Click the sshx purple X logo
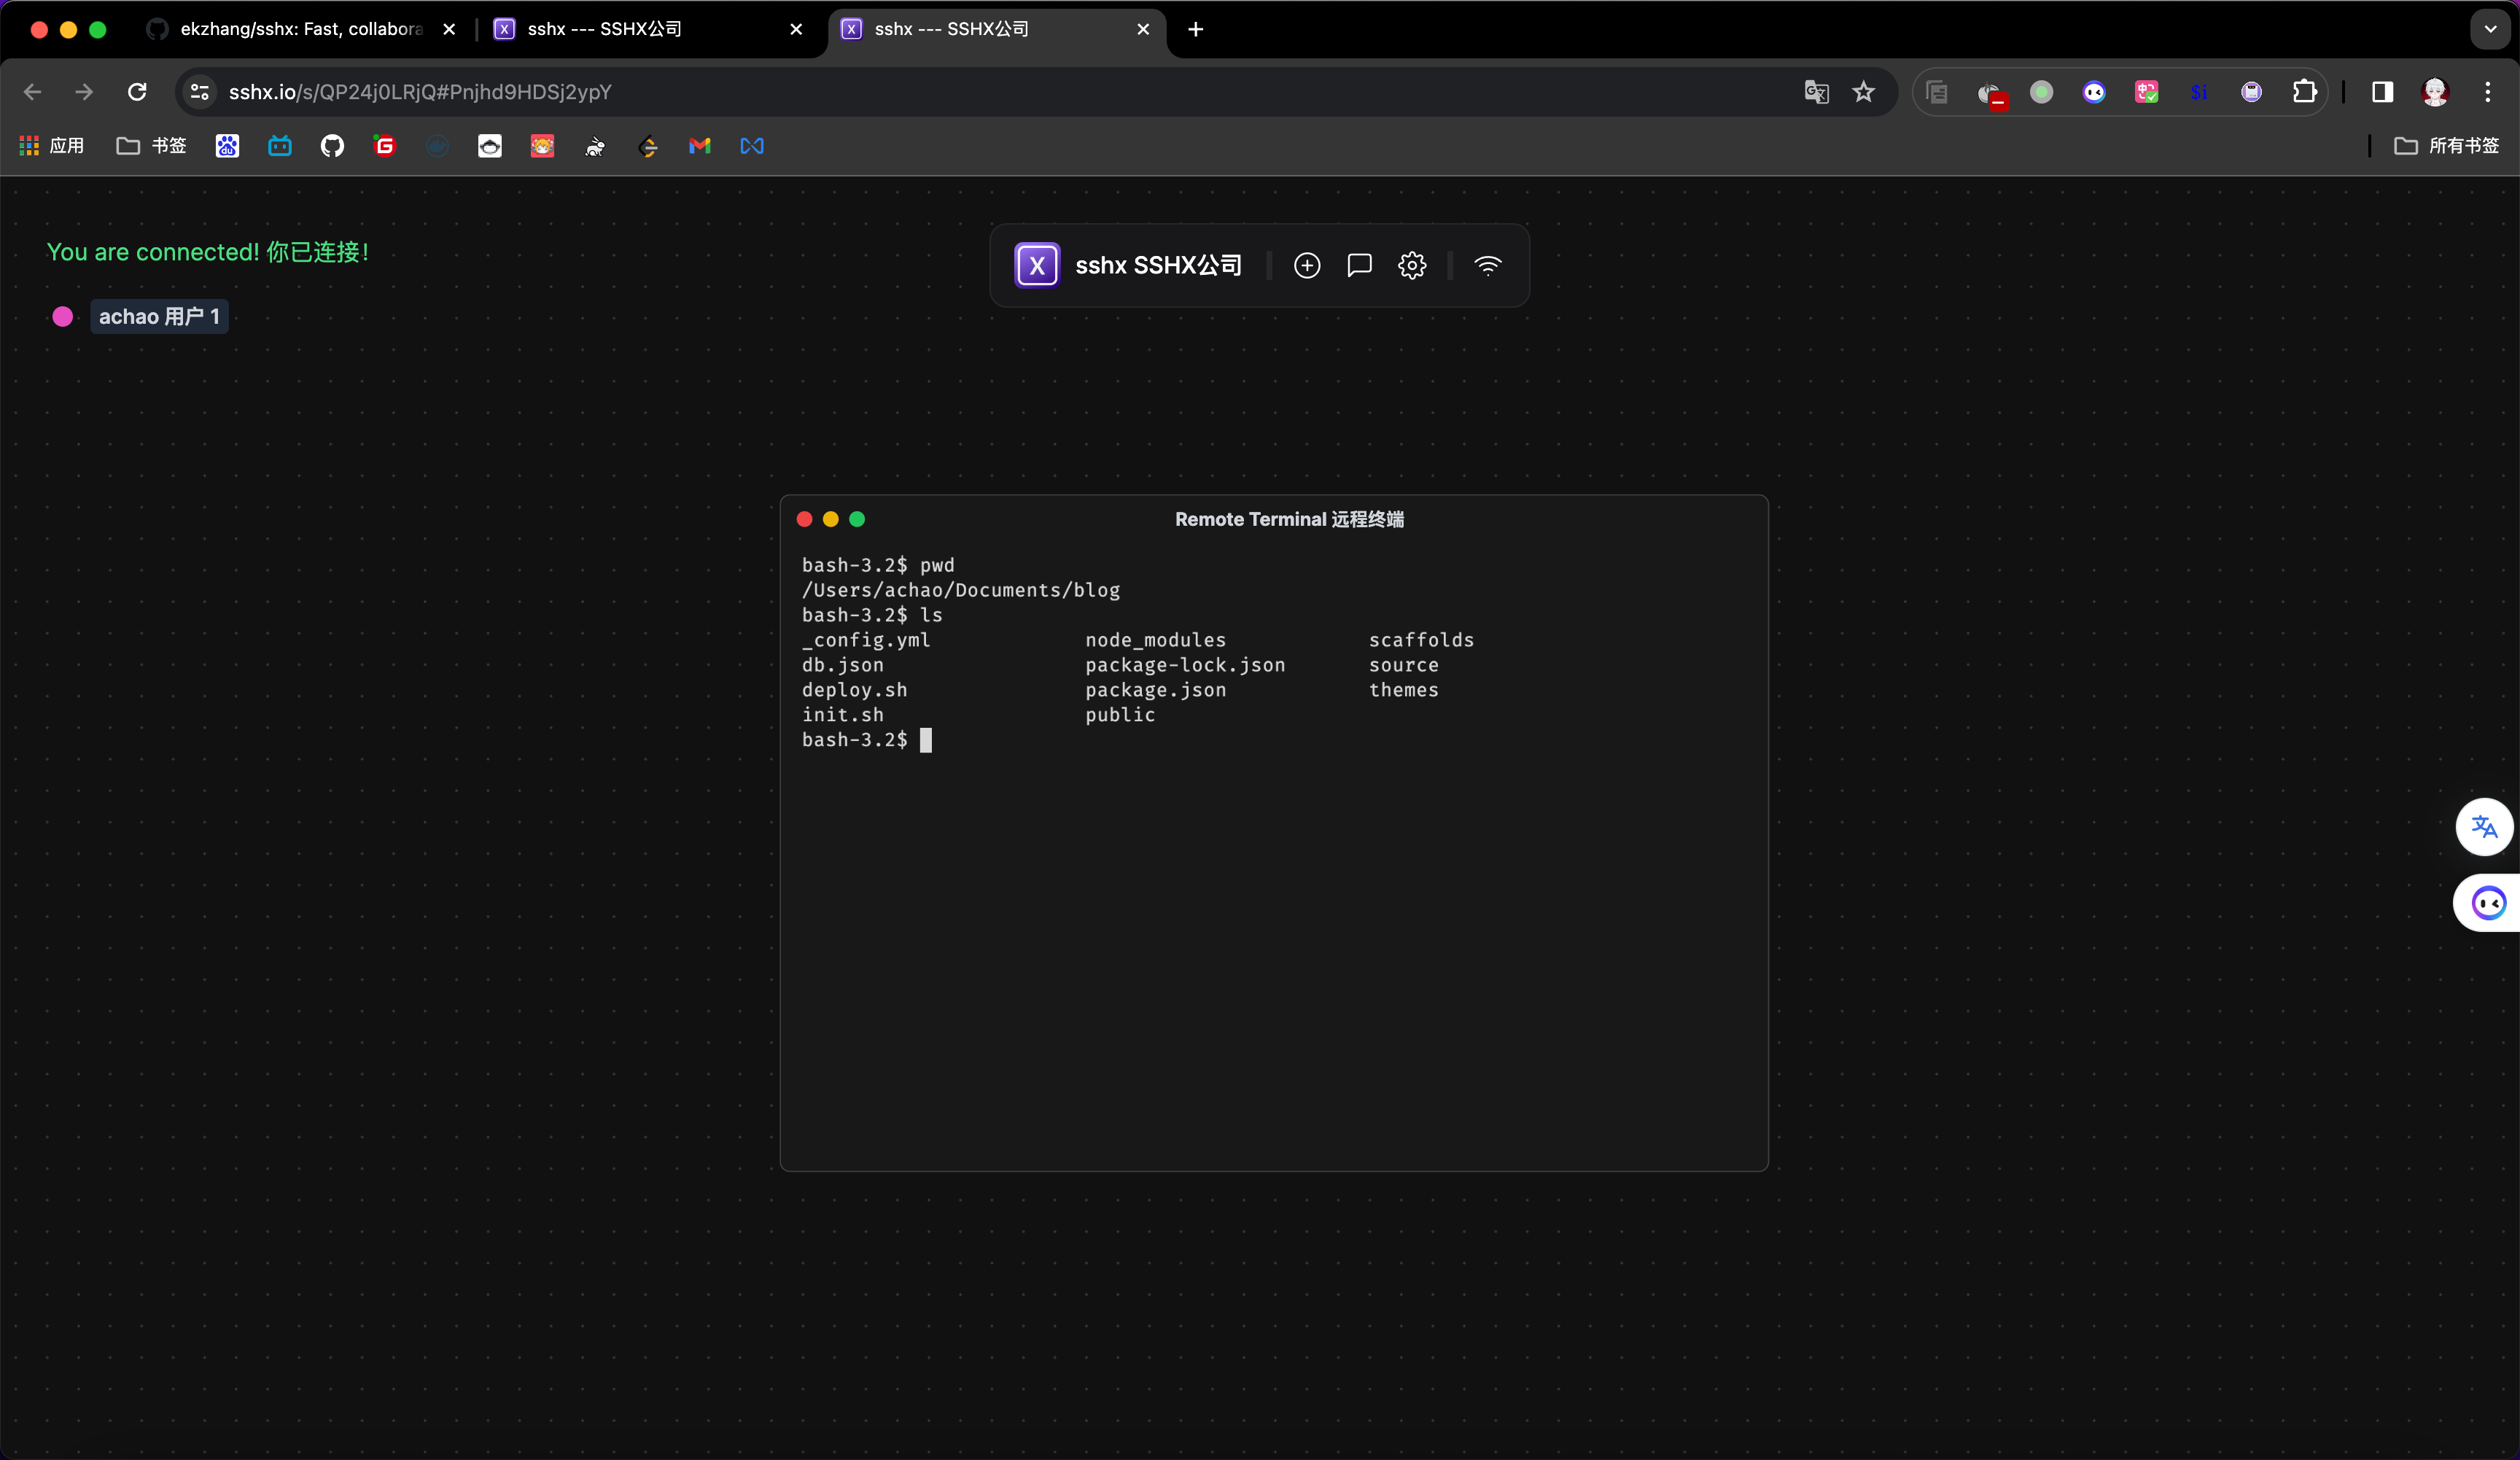Viewport: 2520px width, 1460px height. [x=1037, y=265]
